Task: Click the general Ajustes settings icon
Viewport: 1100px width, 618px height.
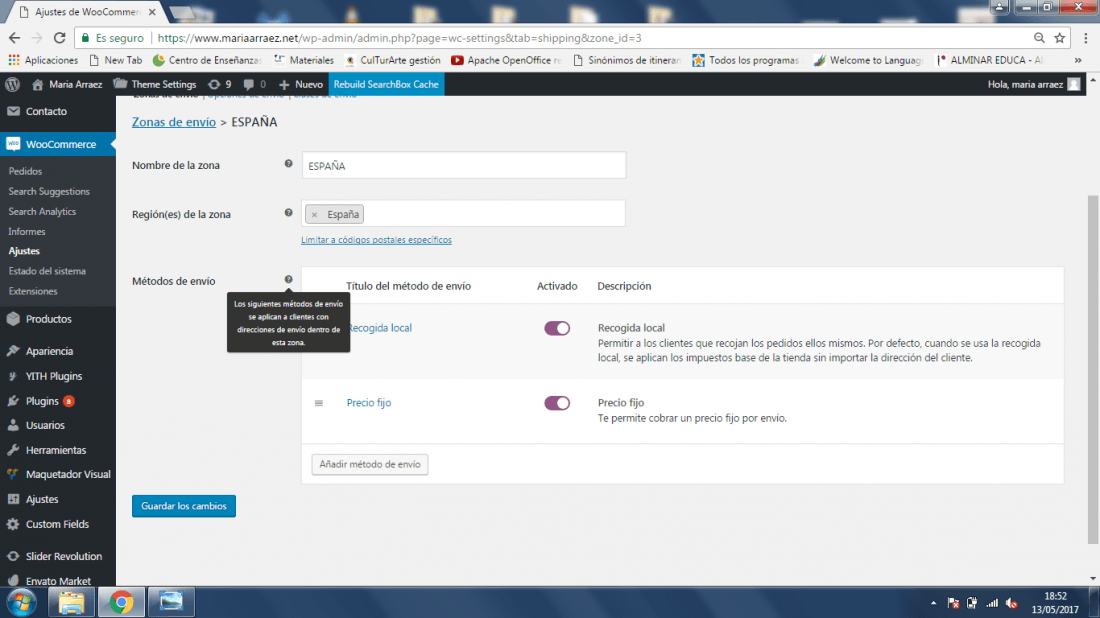Action: point(13,499)
